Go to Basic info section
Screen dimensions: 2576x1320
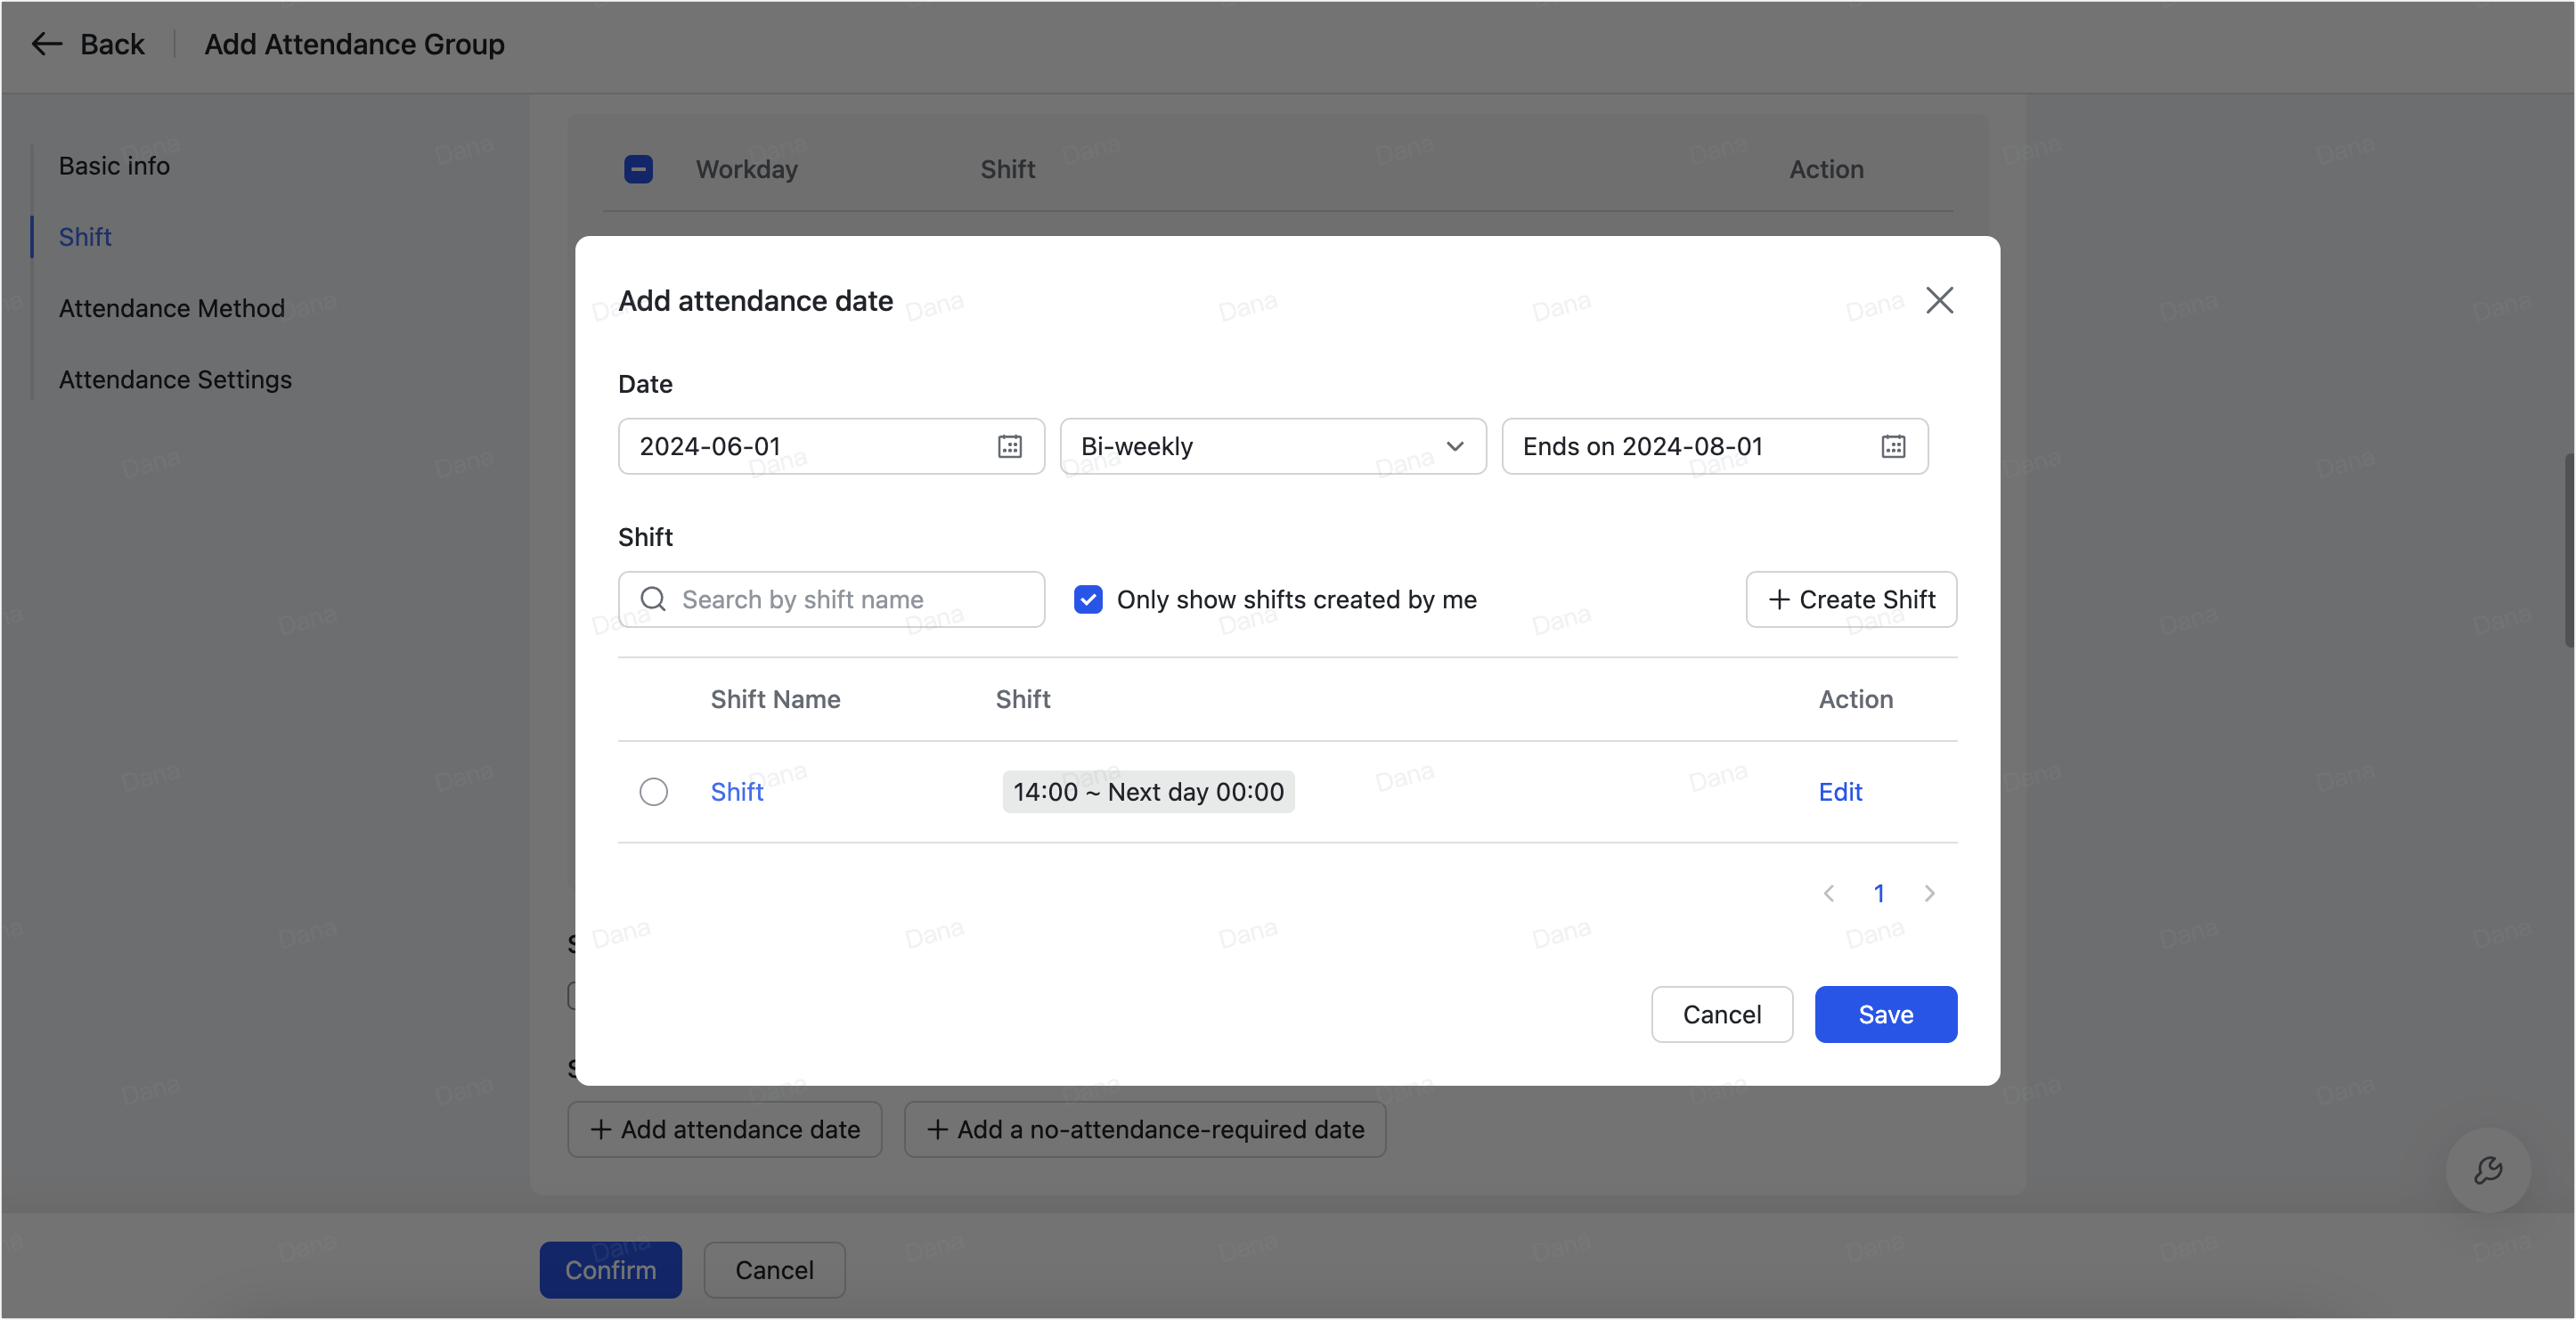point(114,166)
